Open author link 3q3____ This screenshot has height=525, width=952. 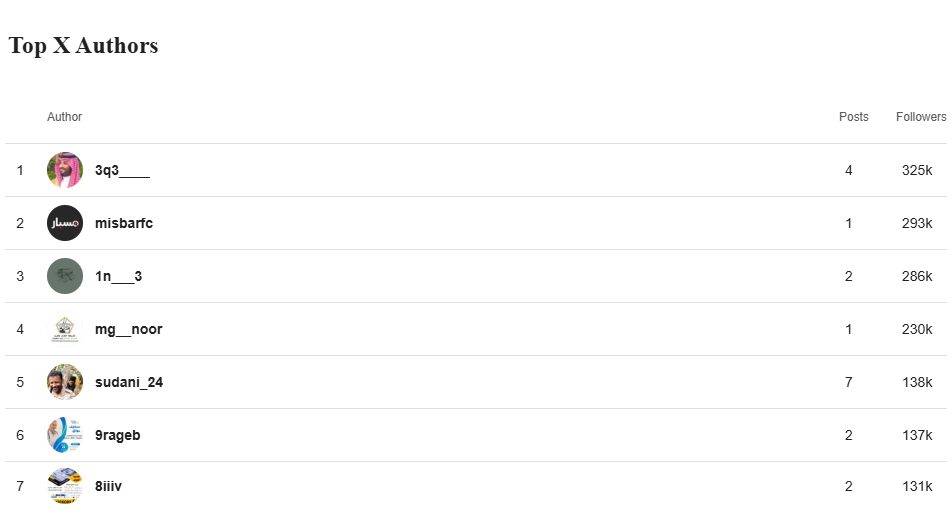pyautogui.click(x=122, y=171)
